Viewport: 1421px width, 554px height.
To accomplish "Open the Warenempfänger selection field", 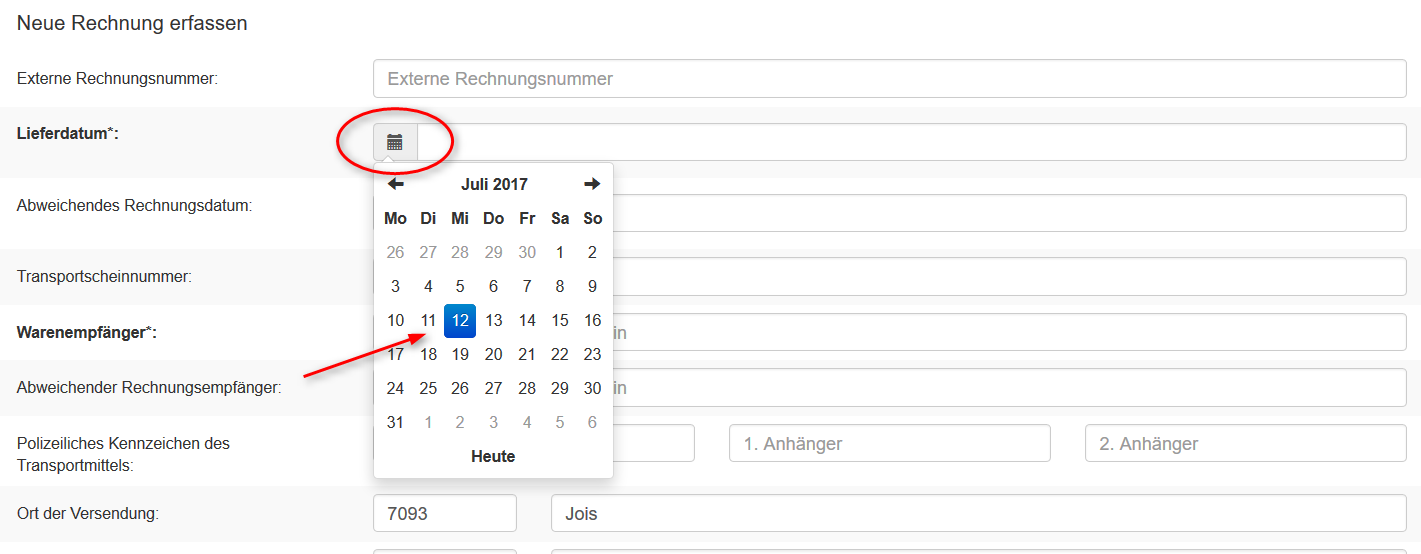I will tap(1010, 332).
